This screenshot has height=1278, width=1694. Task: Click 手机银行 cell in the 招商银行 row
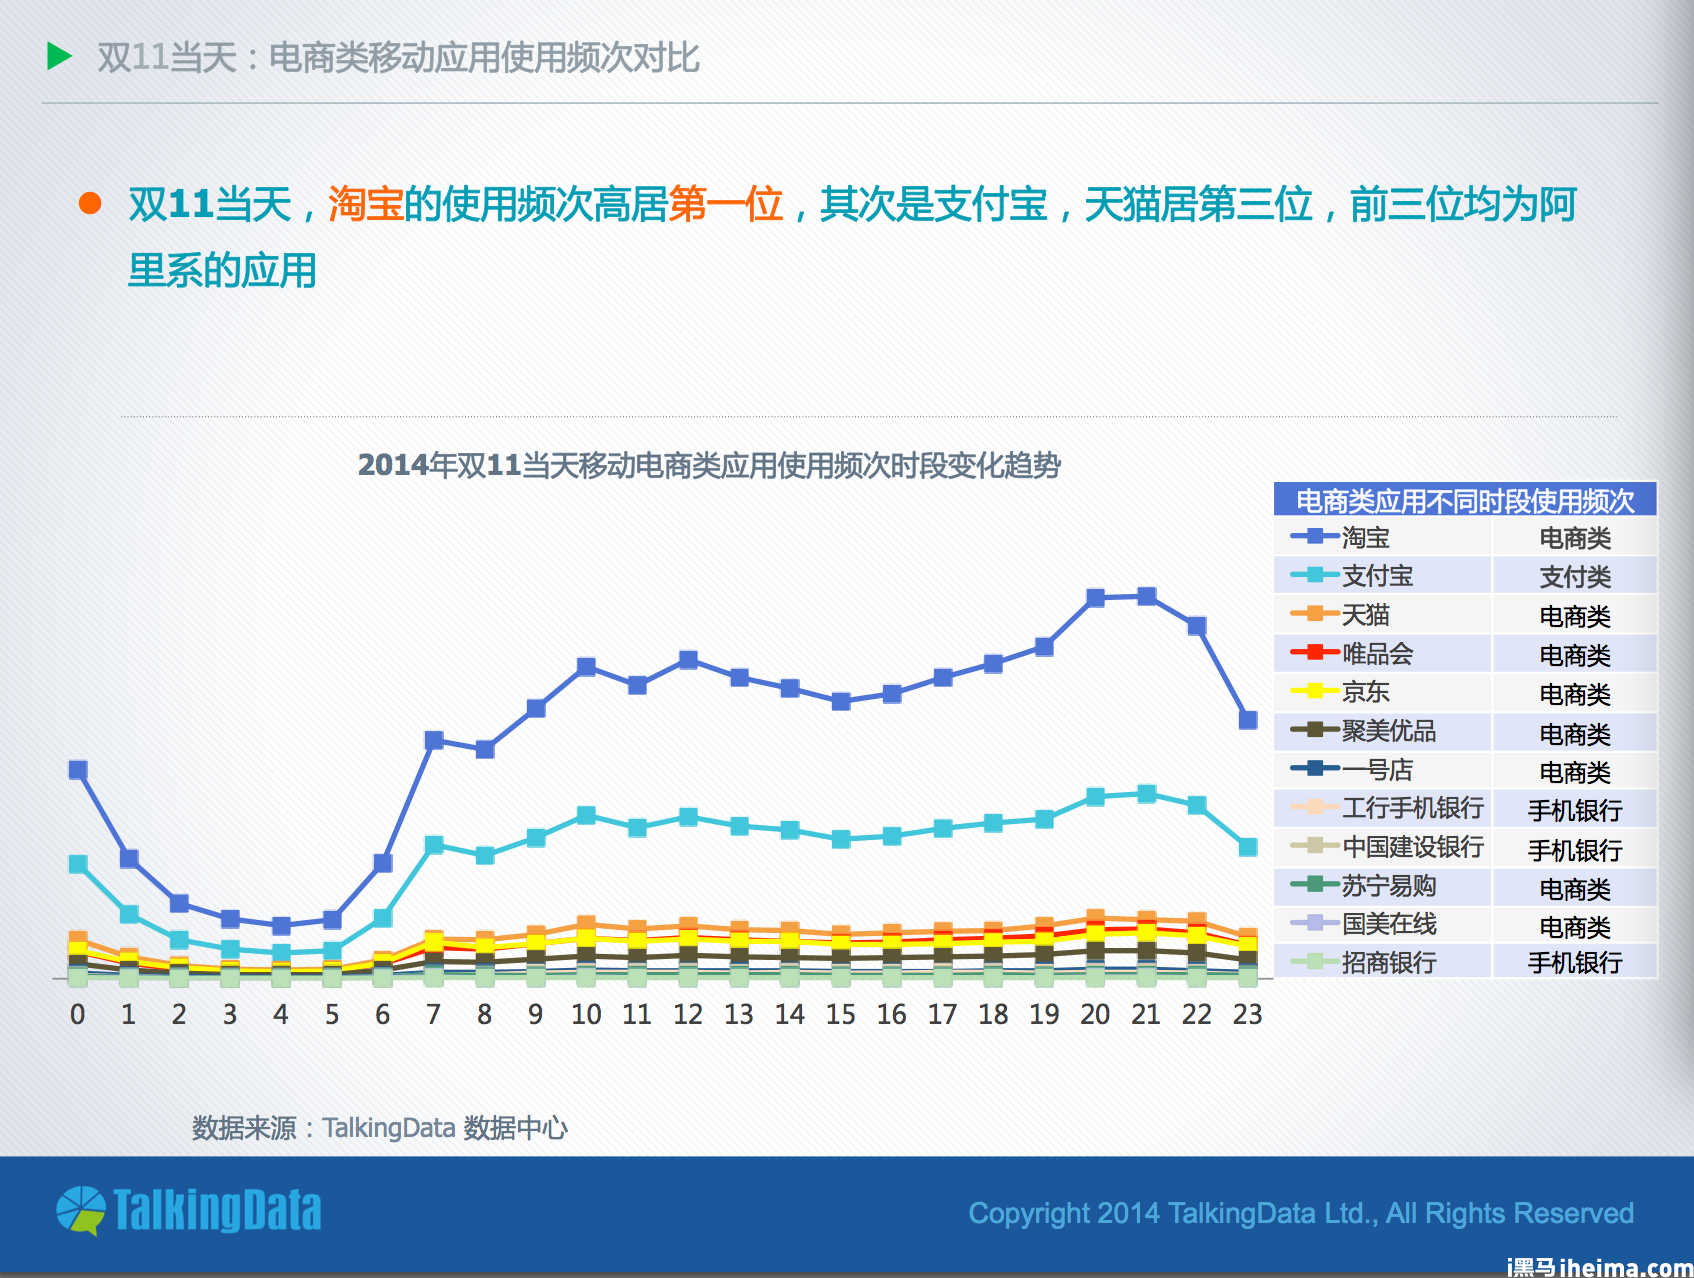(1575, 963)
